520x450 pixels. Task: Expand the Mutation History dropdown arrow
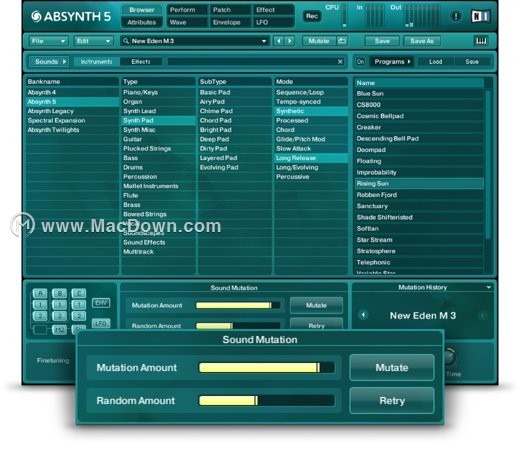[488, 287]
